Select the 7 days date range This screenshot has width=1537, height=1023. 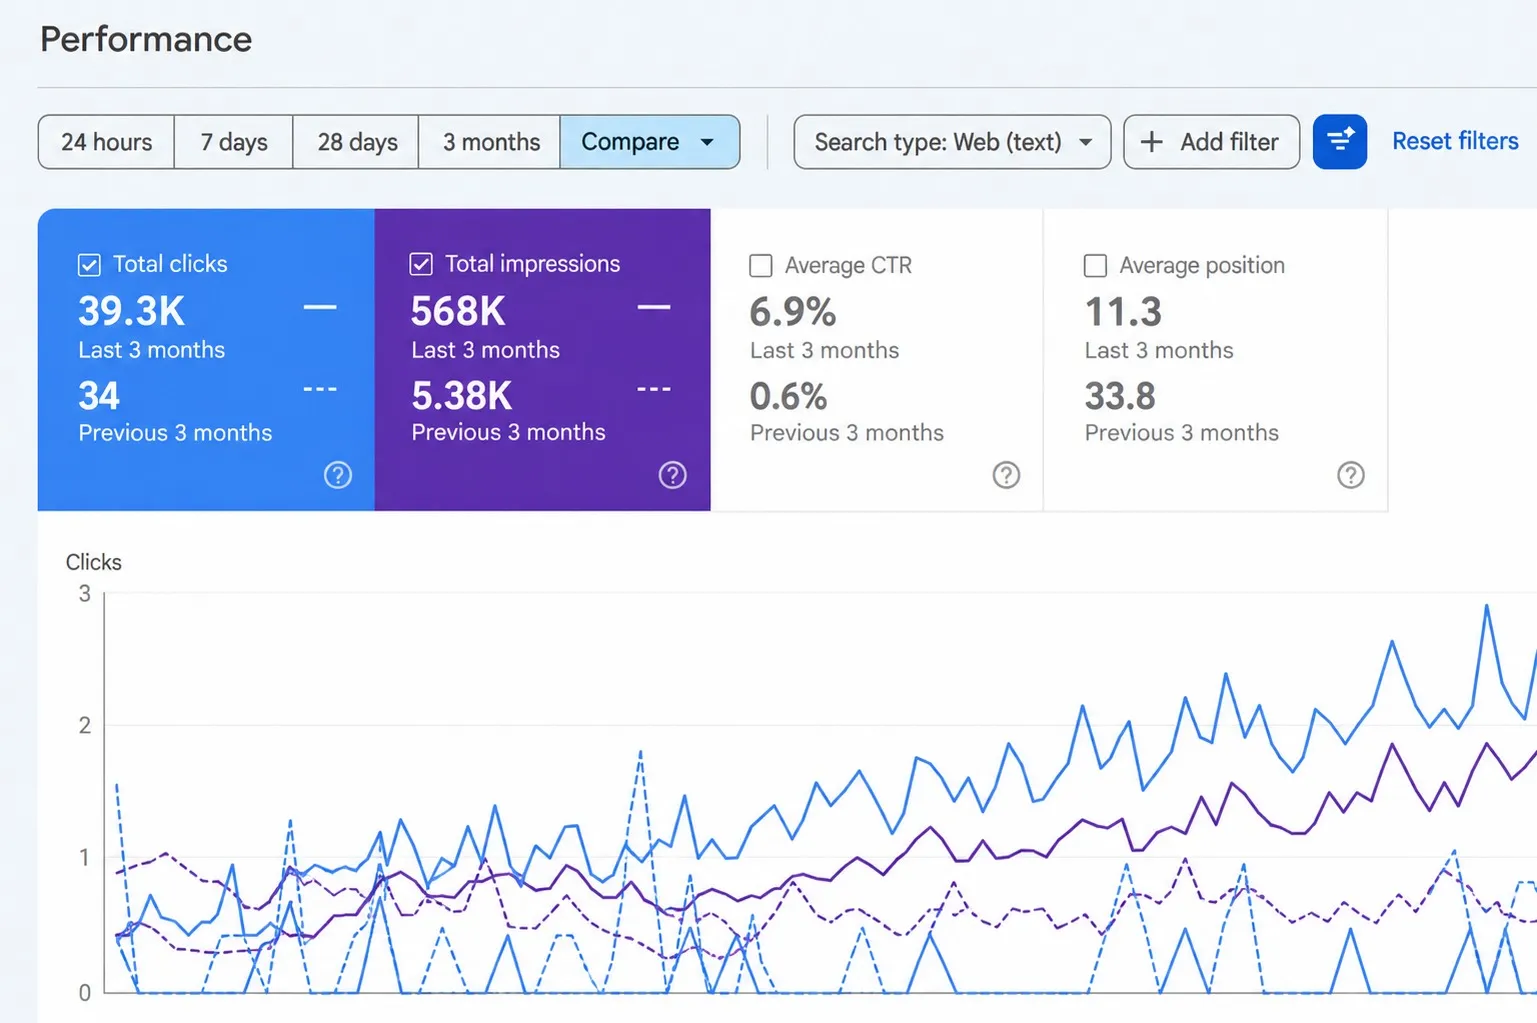tap(234, 142)
